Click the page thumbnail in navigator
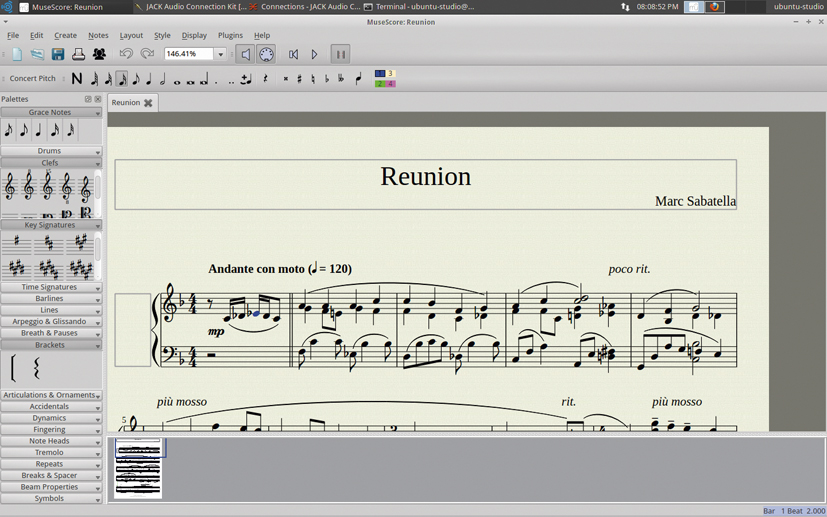The image size is (827, 517). tap(138, 467)
